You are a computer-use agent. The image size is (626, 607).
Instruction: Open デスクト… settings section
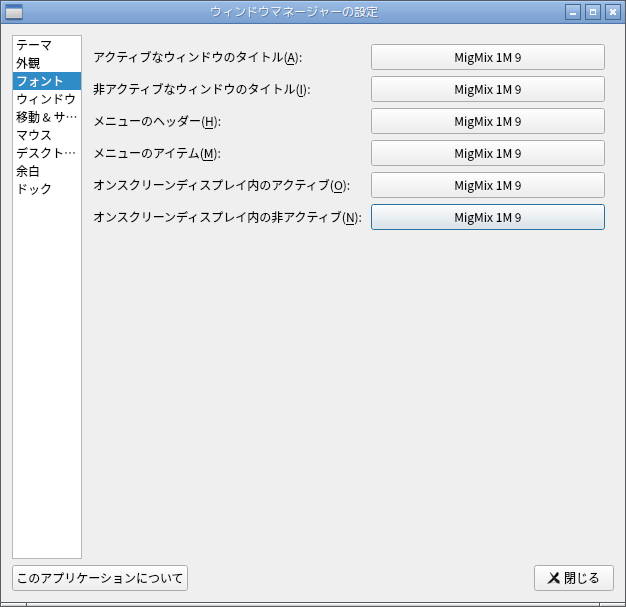pyautogui.click(x=47, y=153)
